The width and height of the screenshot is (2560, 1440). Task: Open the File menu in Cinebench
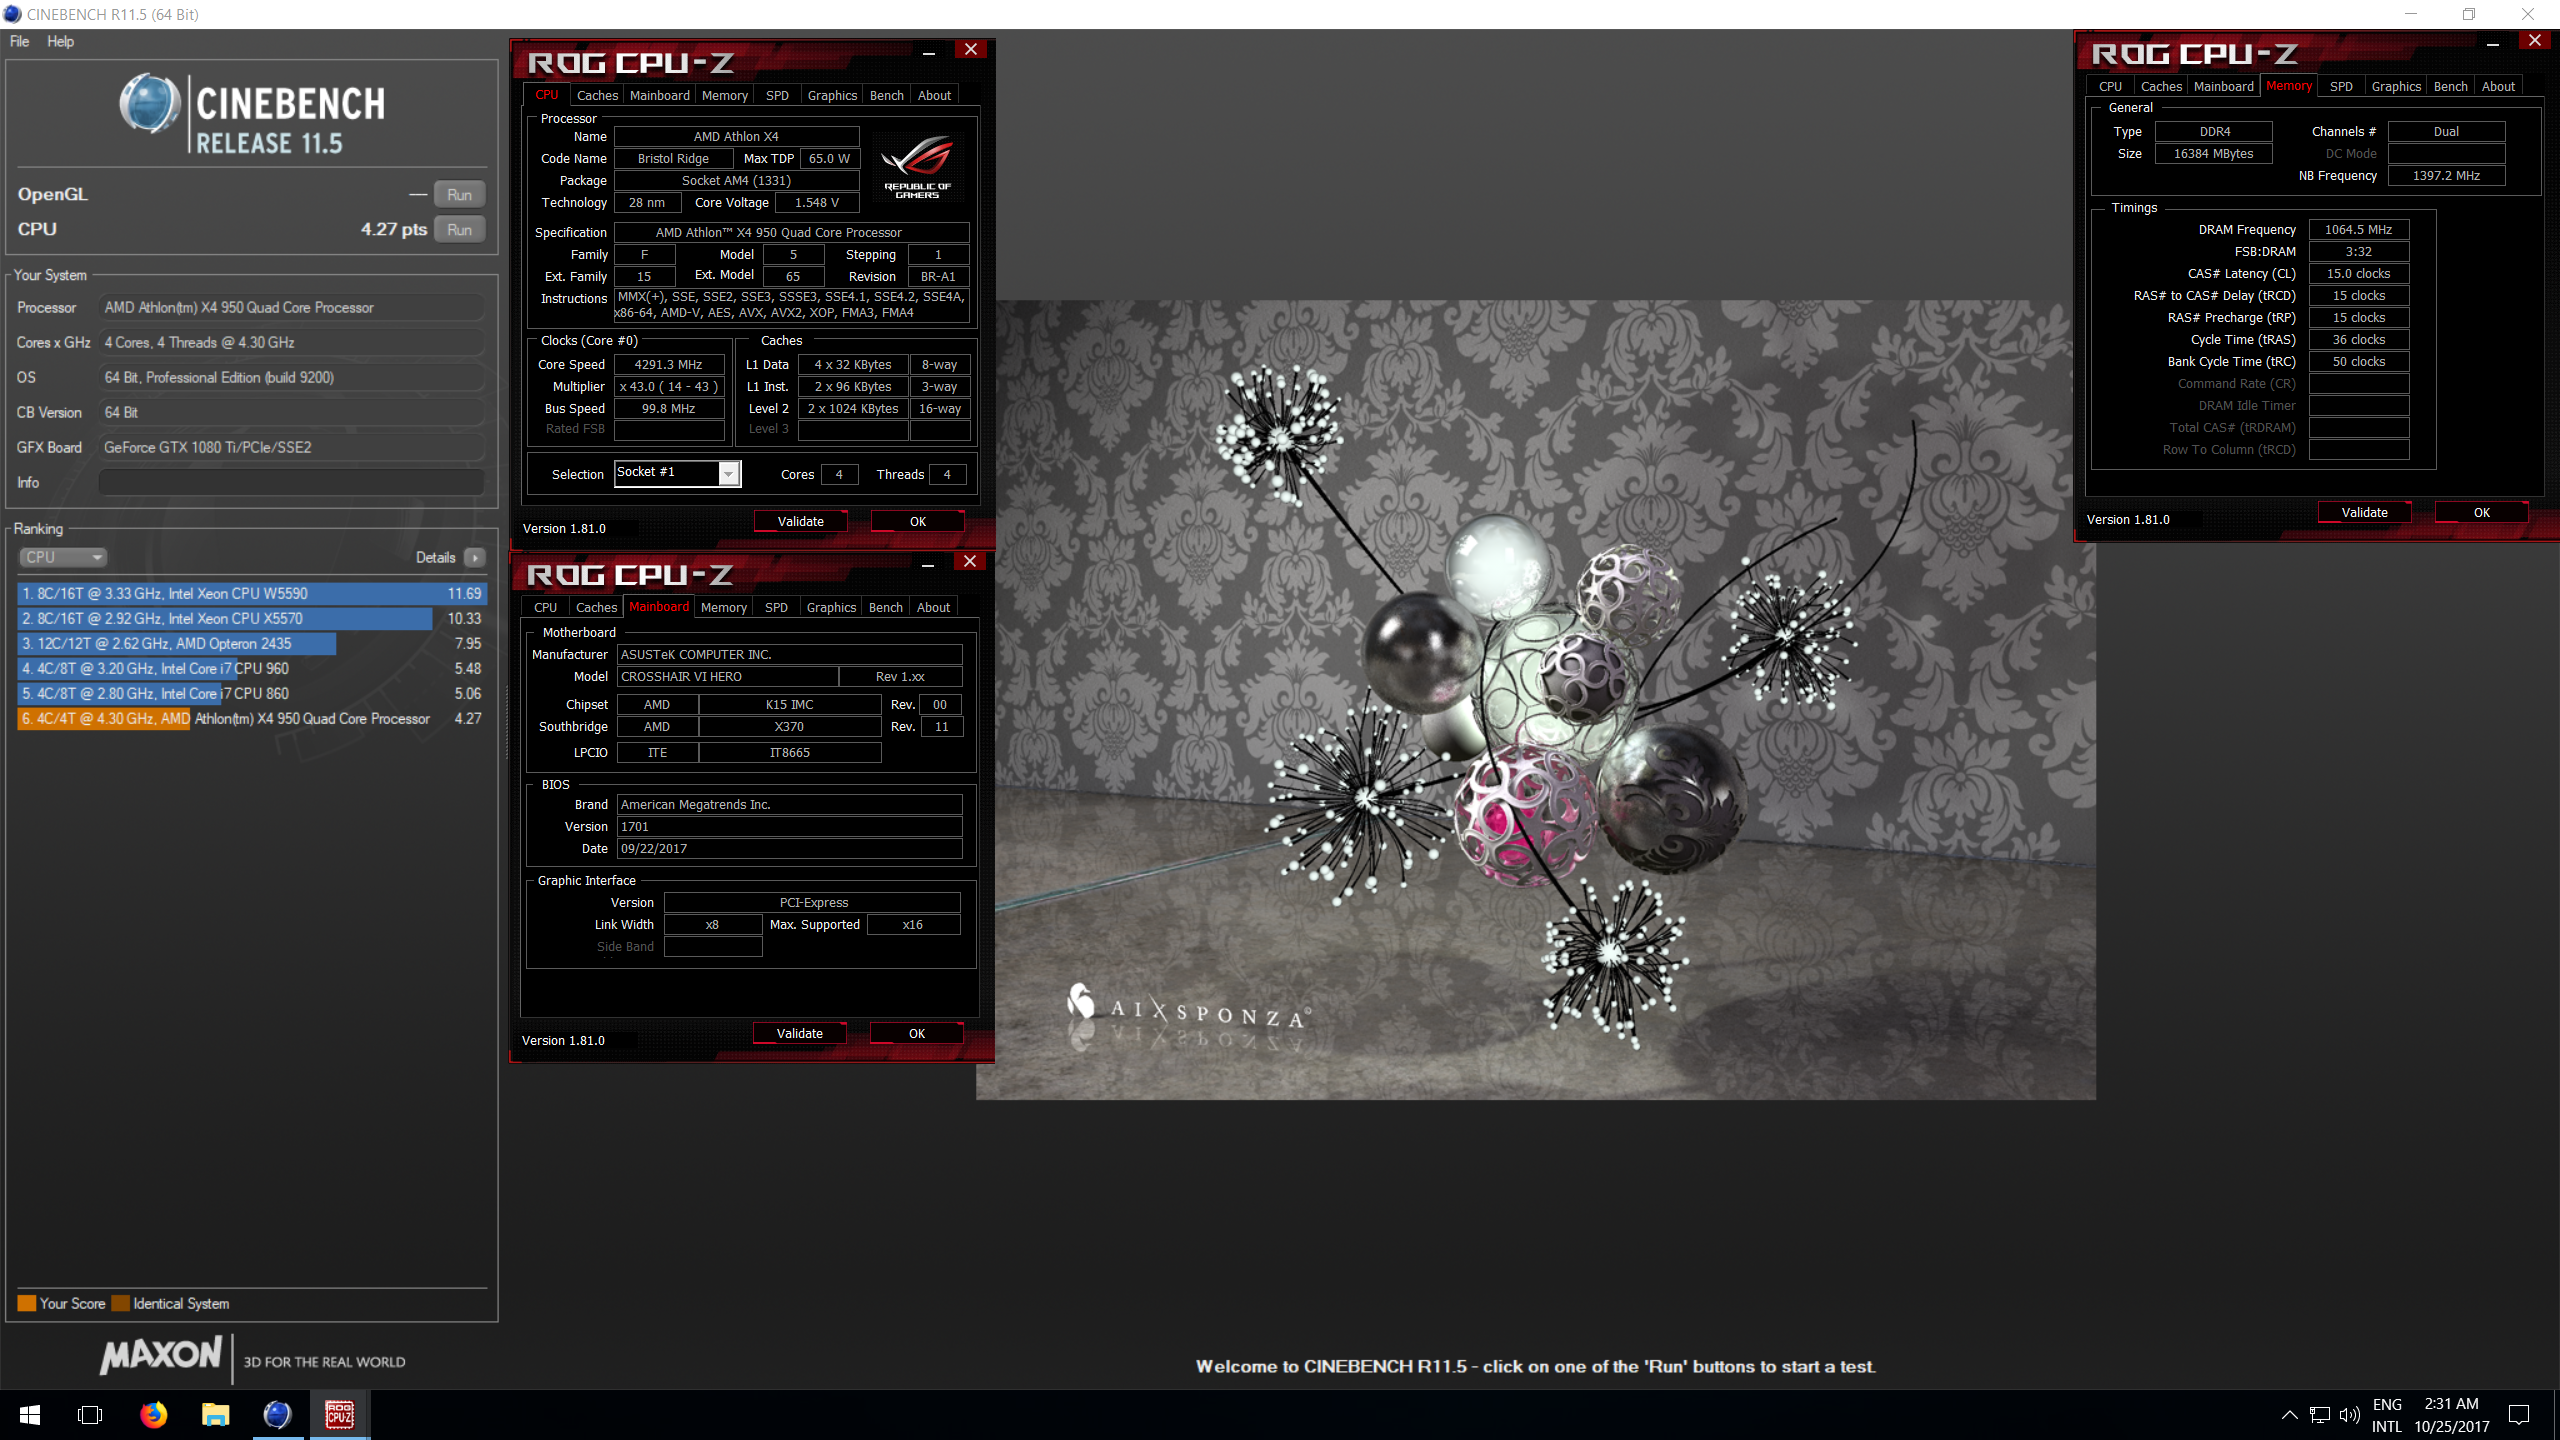19,41
